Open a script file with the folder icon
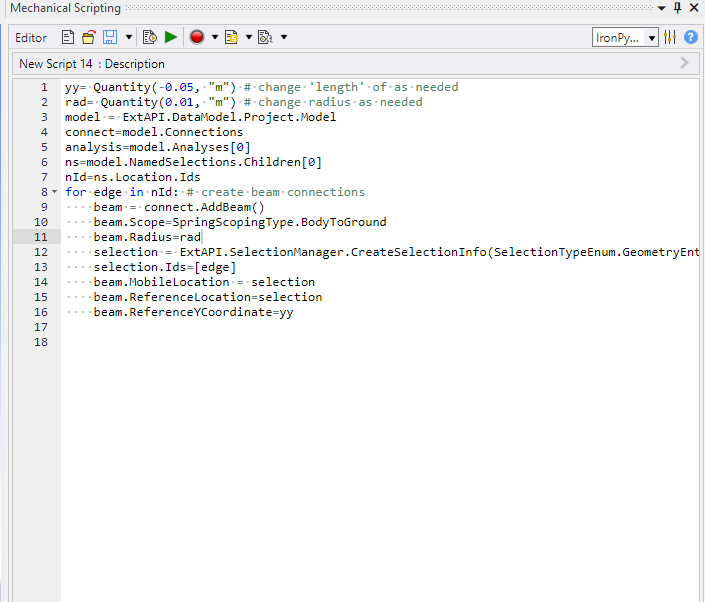The height and width of the screenshot is (602, 705). coord(89,37)
